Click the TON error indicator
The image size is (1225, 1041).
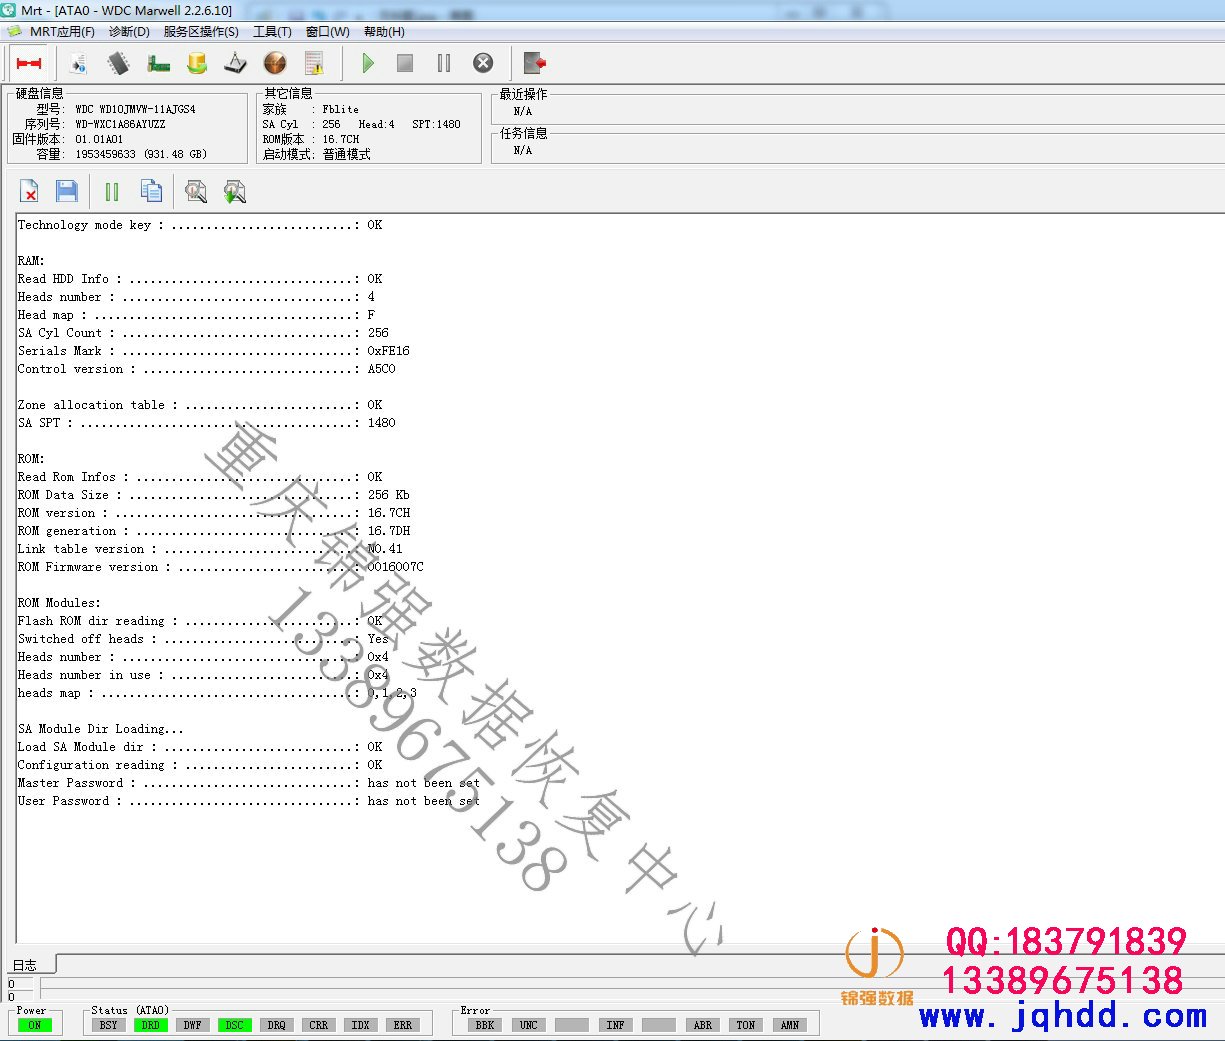click(x=746, y=1025)
